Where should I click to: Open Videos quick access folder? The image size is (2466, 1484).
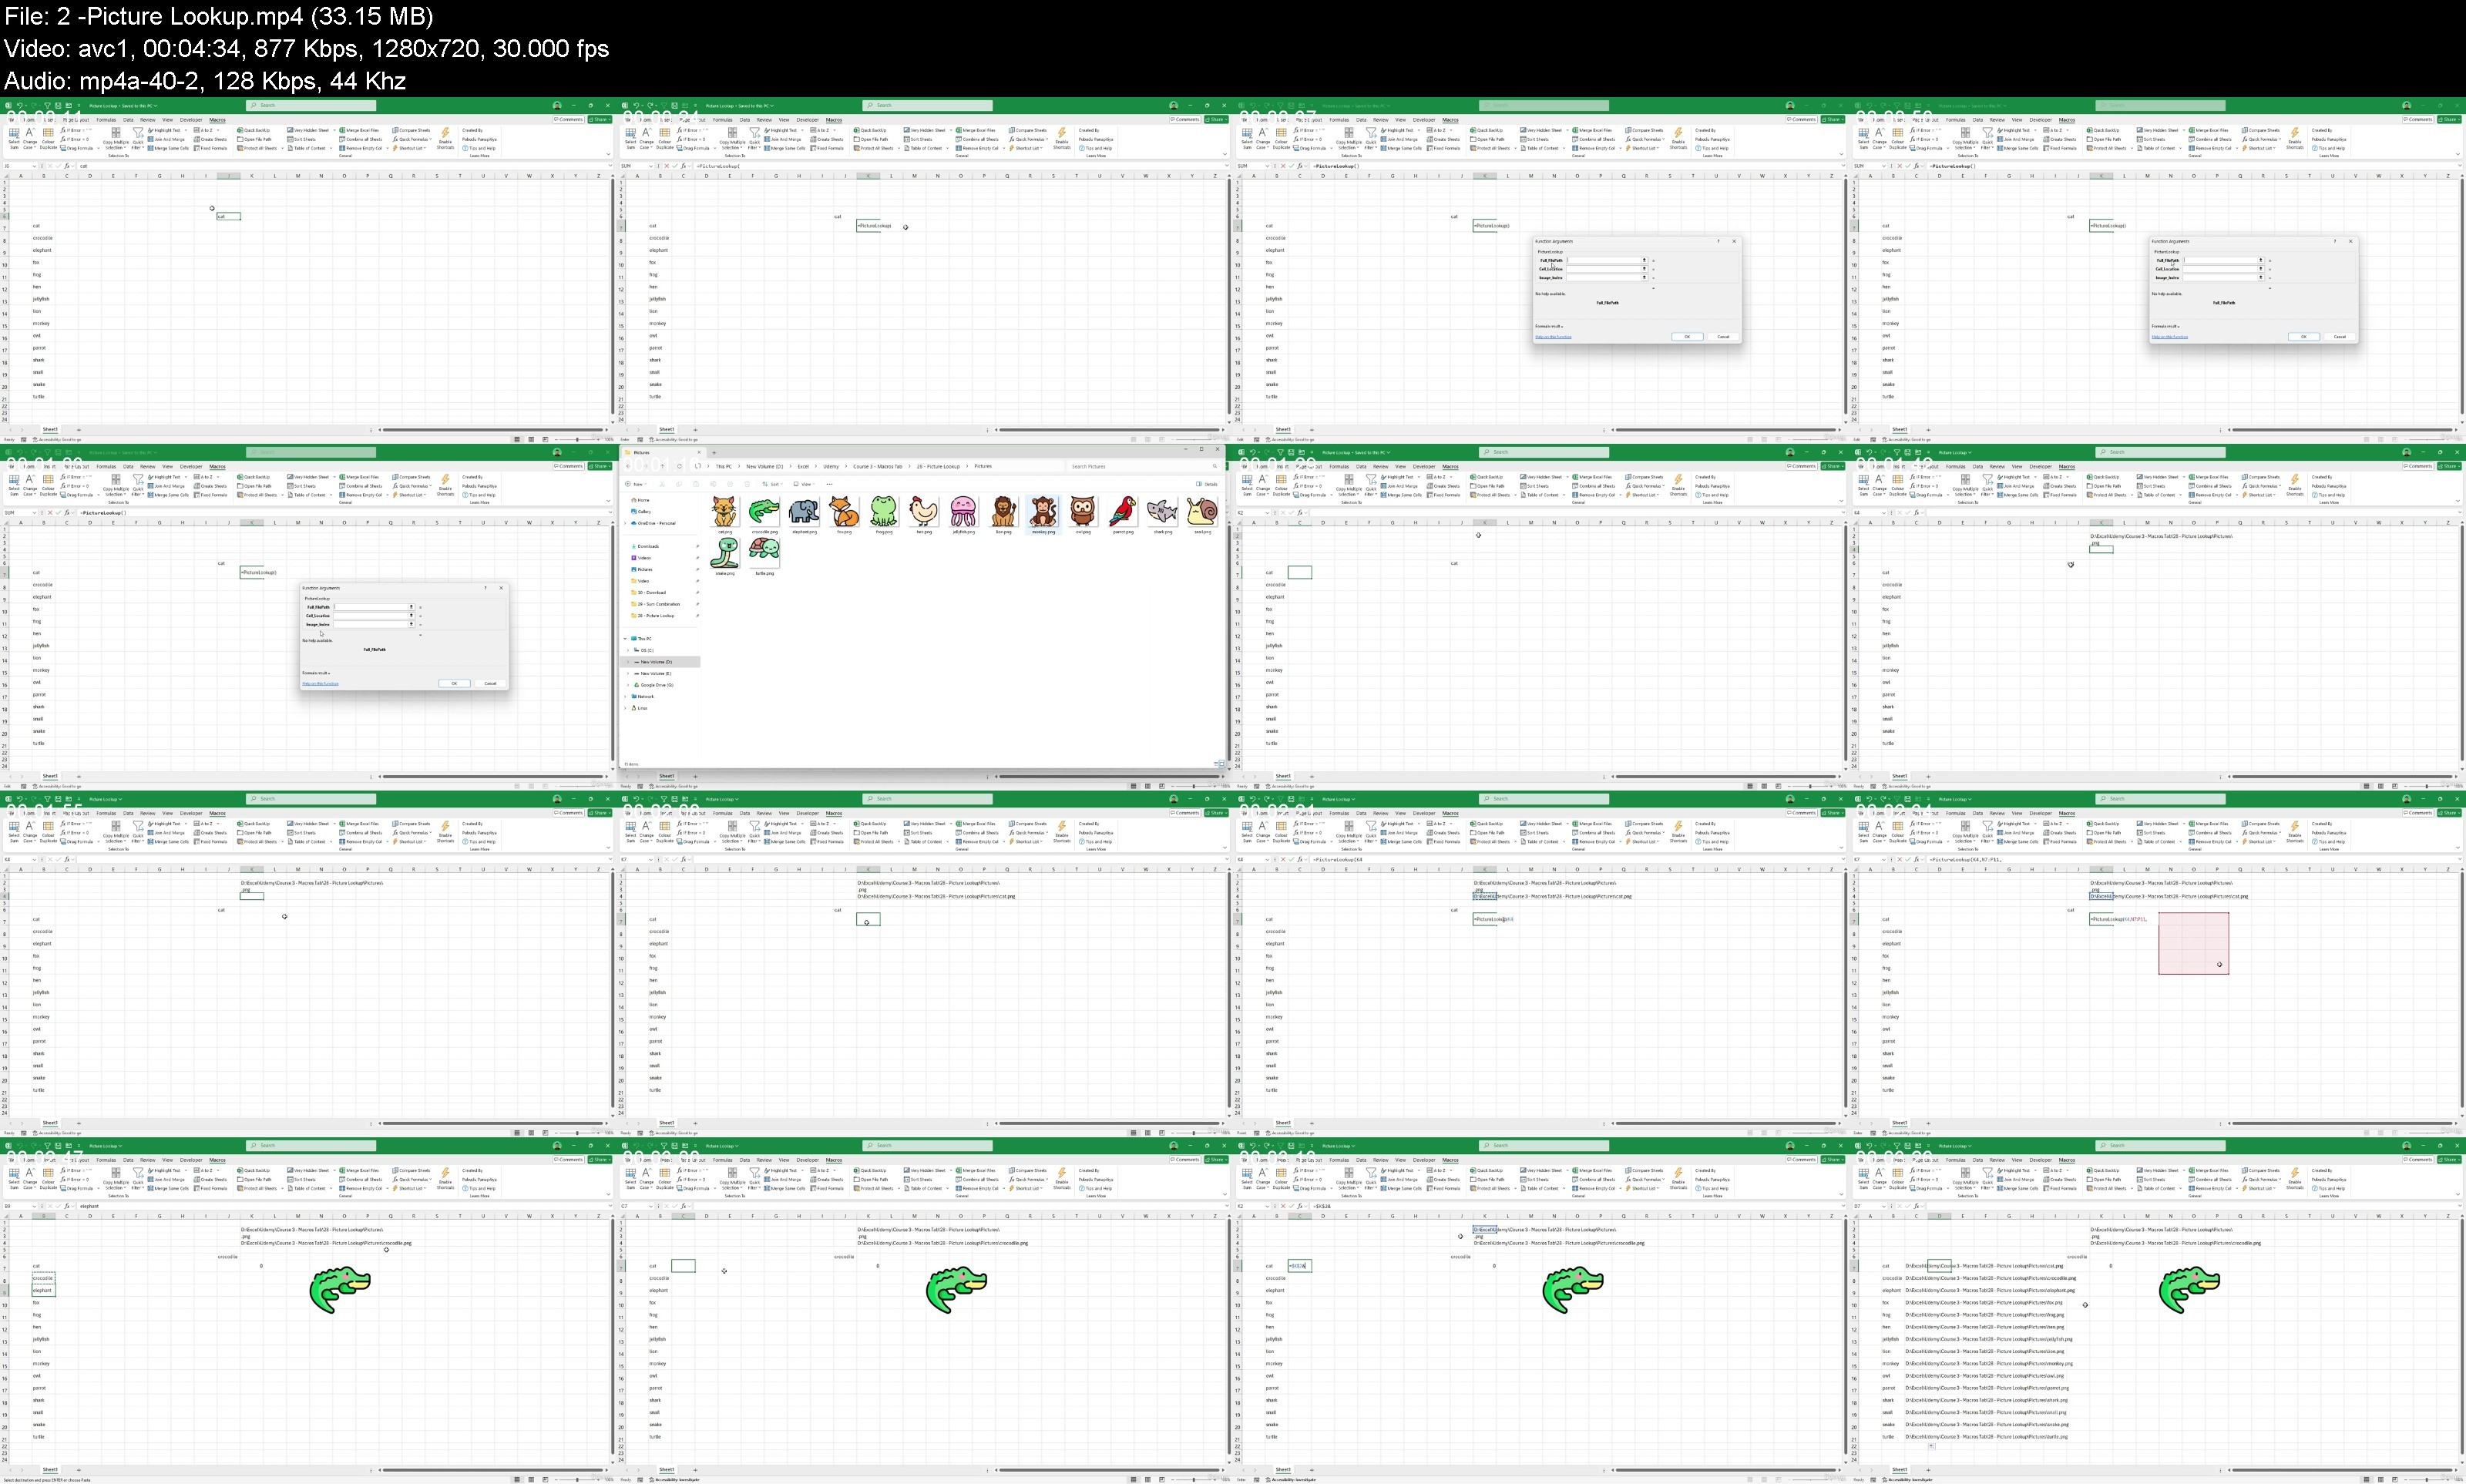click(x=641, y=558)
